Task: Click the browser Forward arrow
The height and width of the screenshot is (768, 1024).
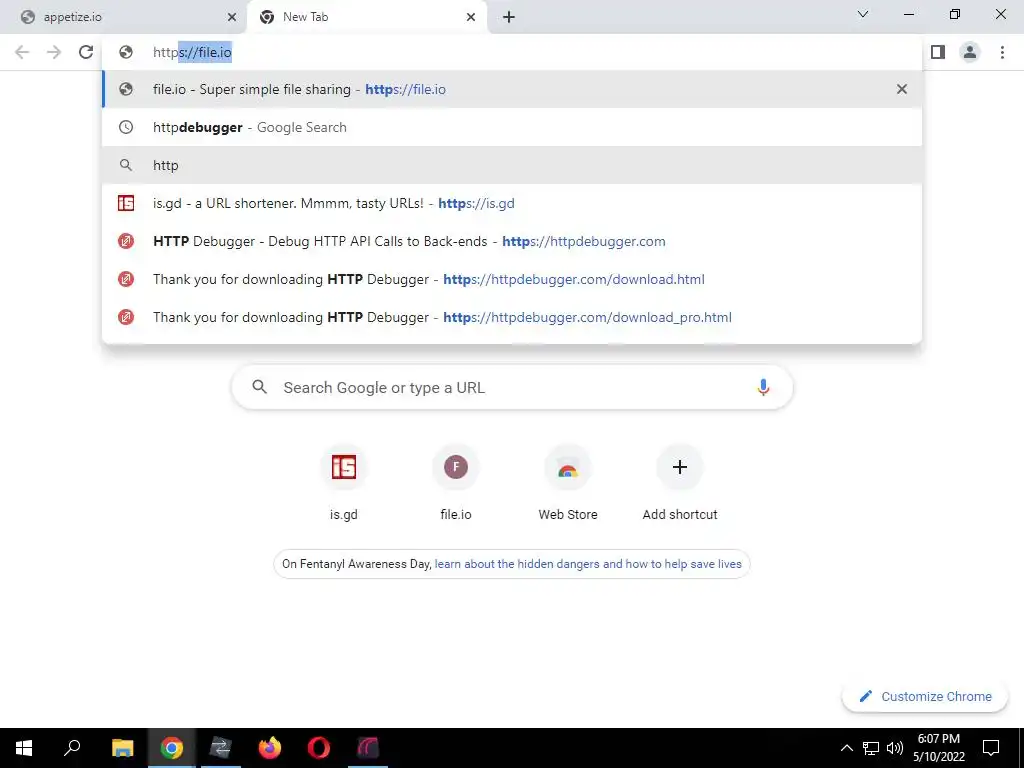Action: pyautogui.click(x=54, y=52)
